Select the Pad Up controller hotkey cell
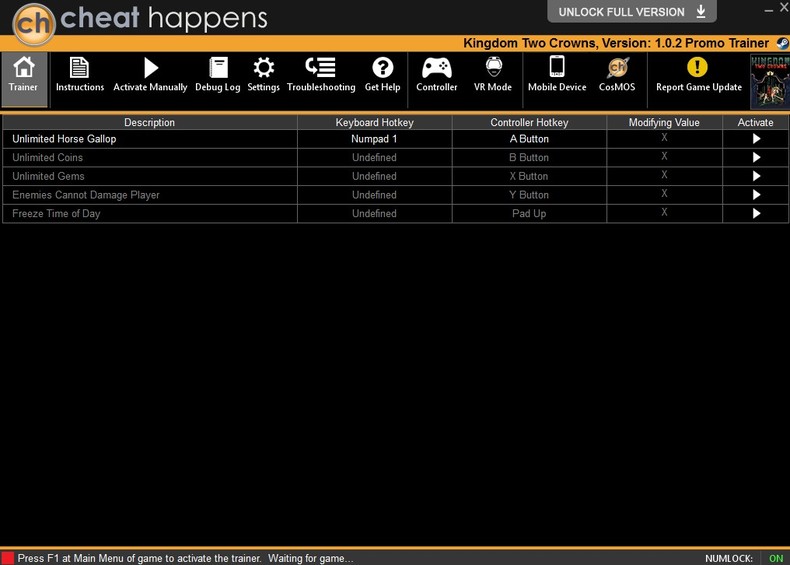790x565 pixels. [529, 214]
